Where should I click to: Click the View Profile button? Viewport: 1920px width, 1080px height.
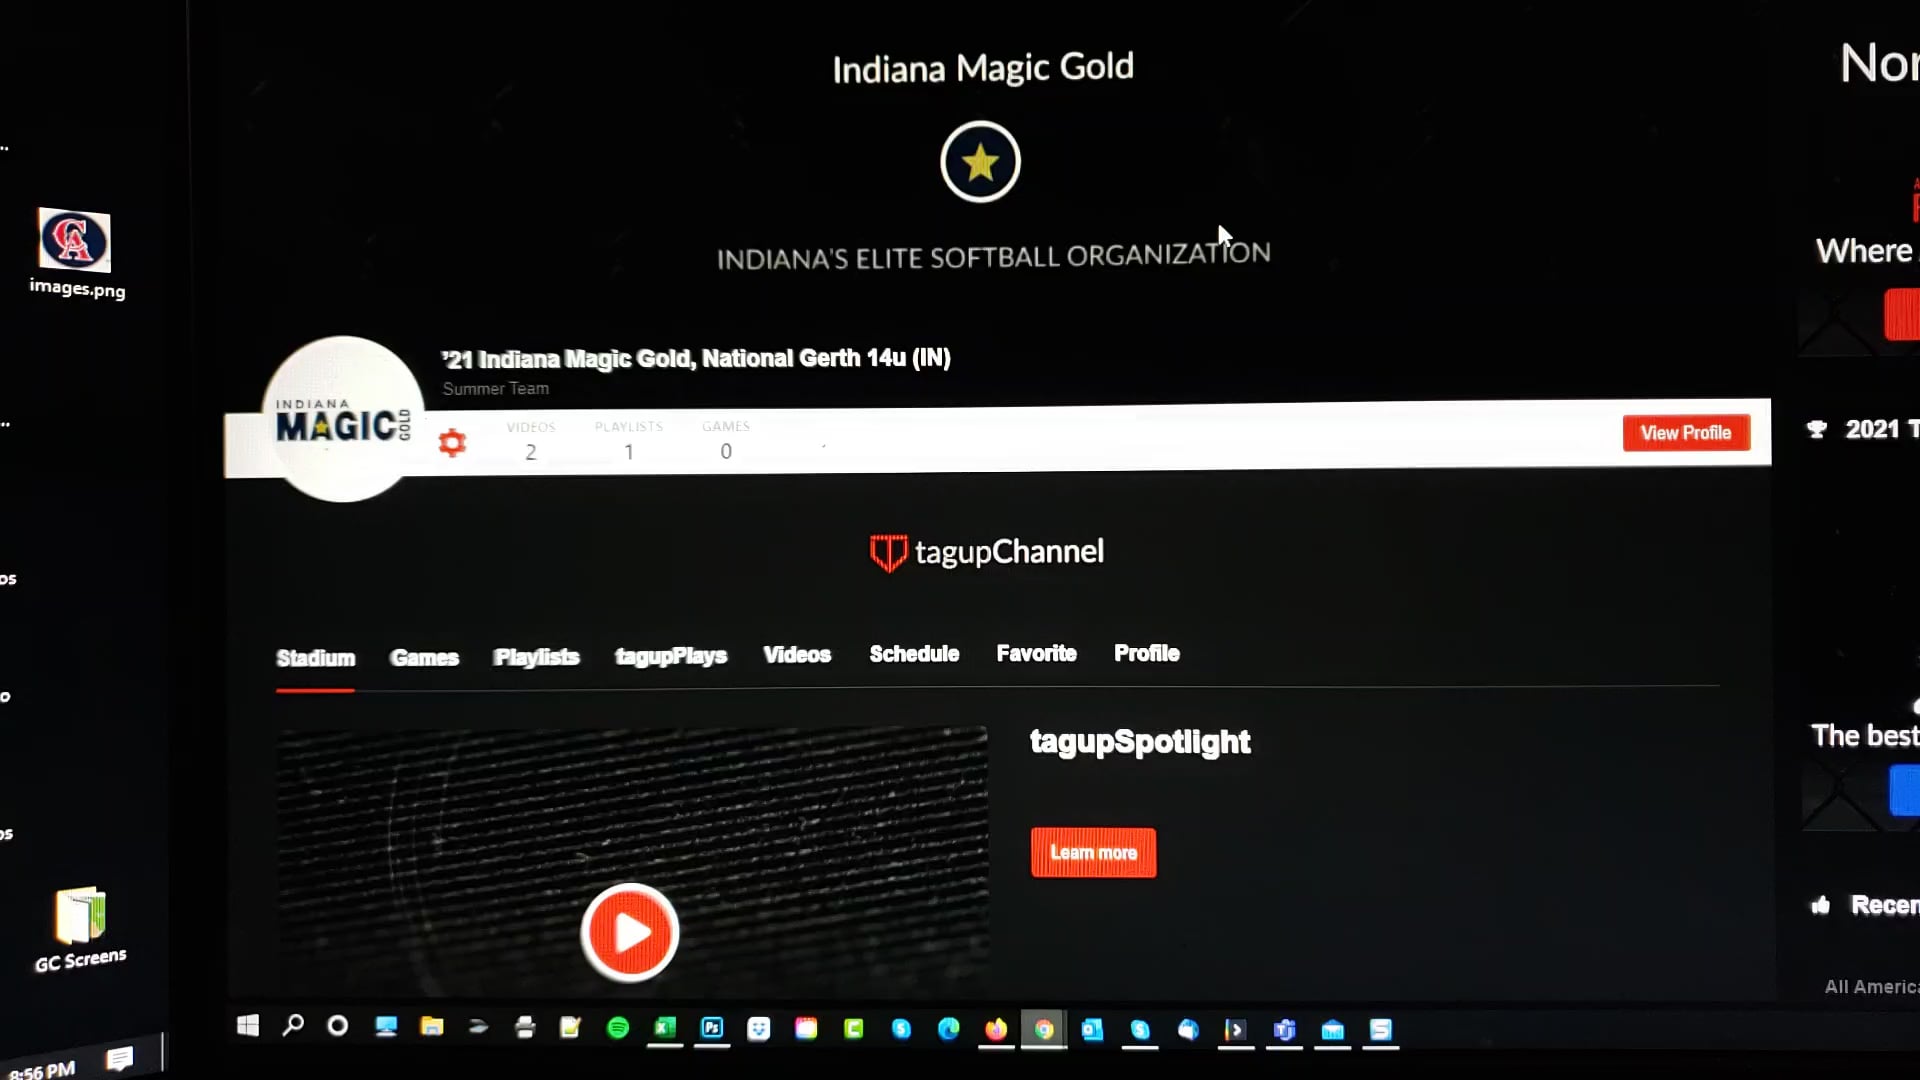1685,433
